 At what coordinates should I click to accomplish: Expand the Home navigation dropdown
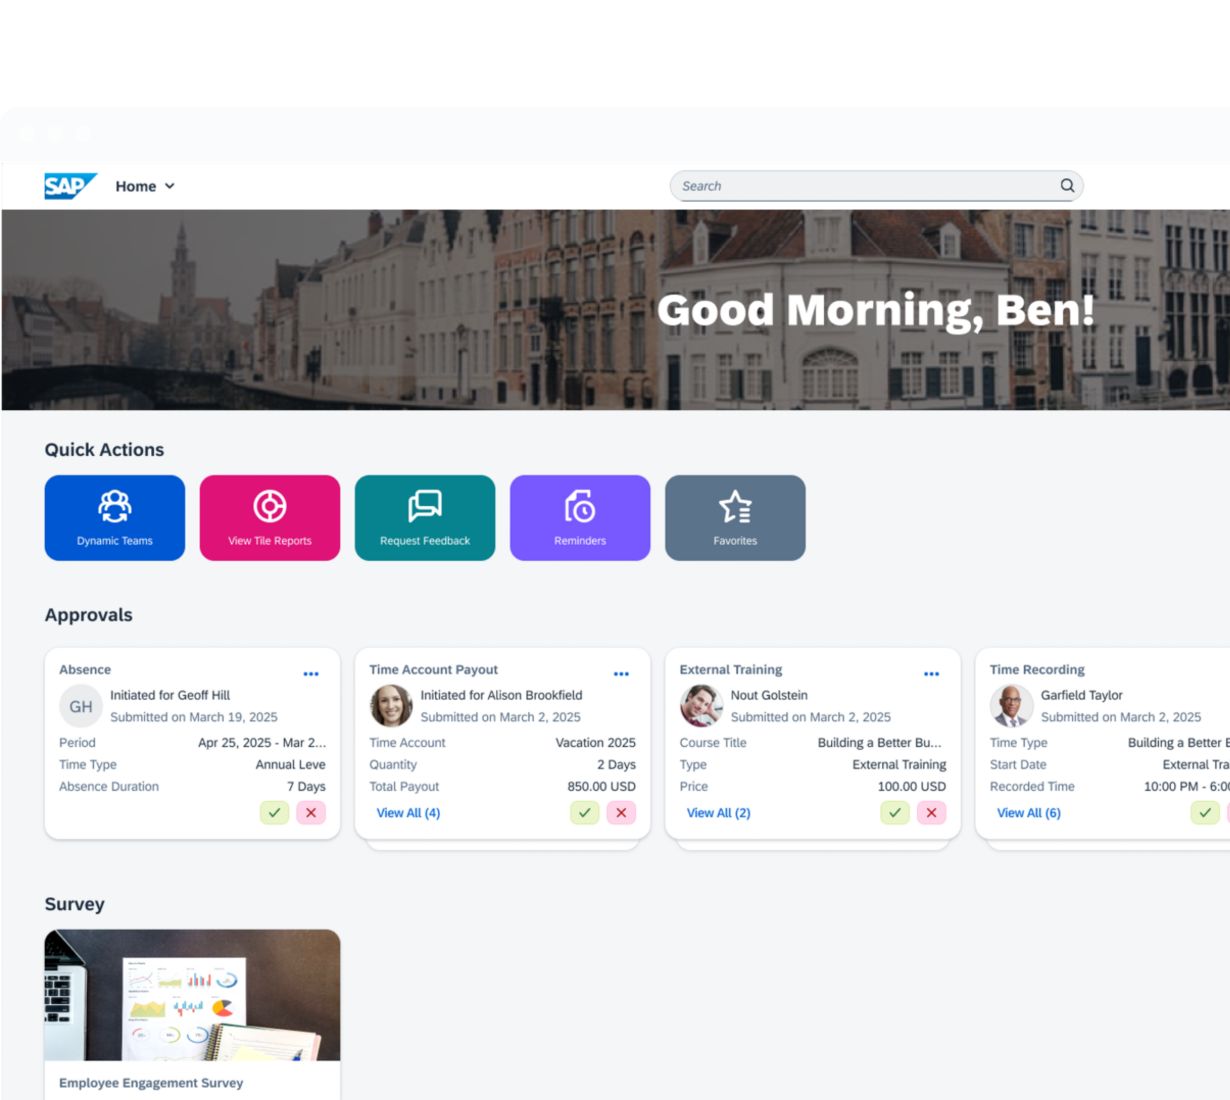[x=145, y=186]
